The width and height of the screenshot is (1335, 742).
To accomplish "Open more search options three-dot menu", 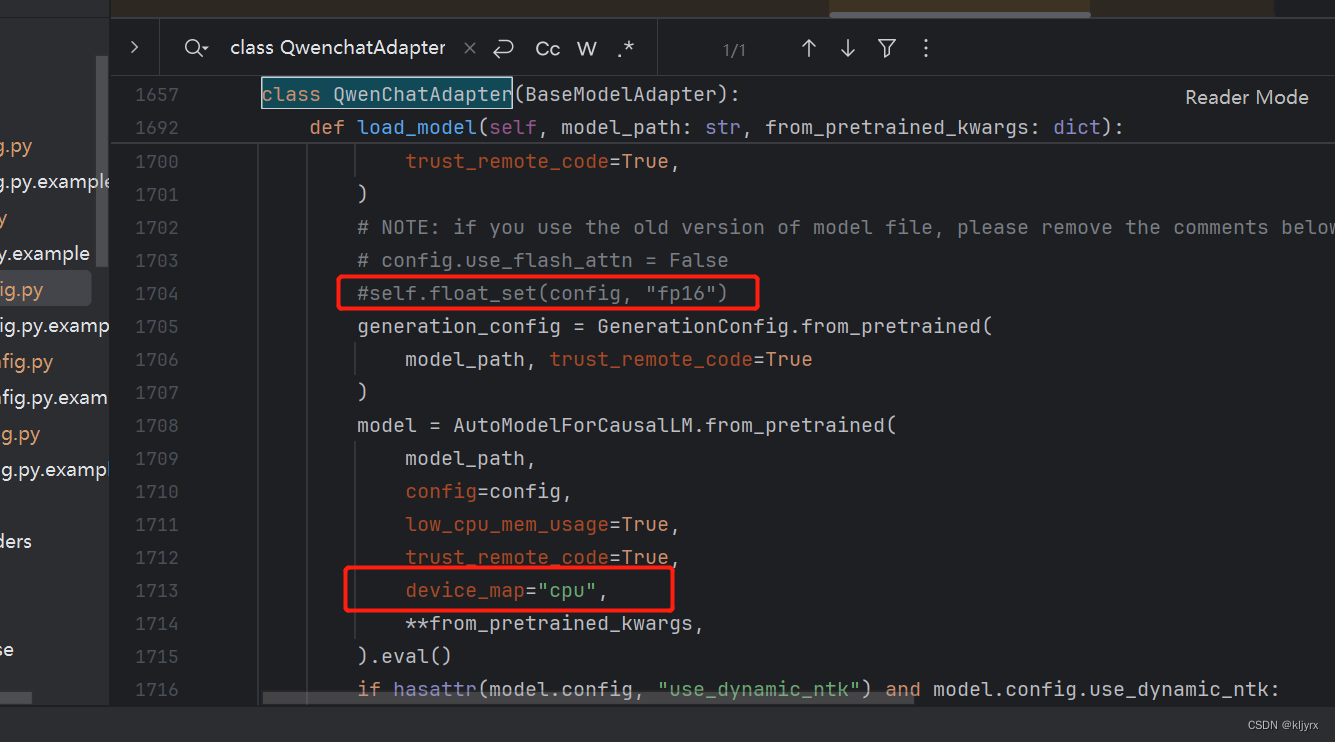I will coord(925,48).
